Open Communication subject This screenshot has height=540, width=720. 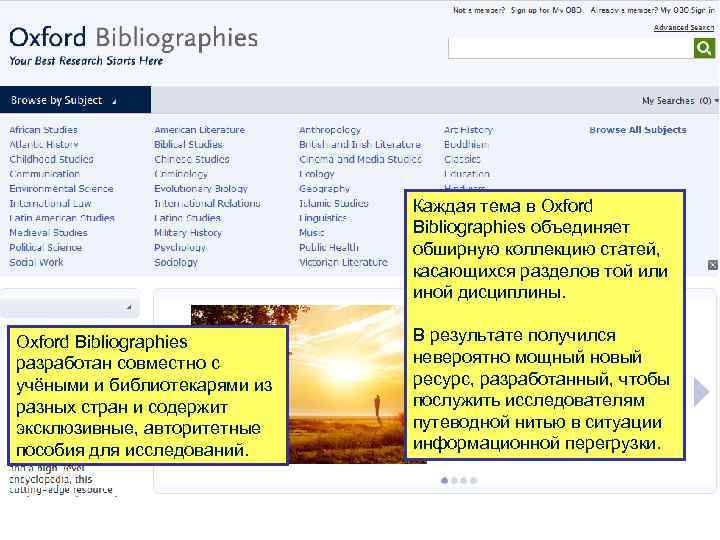click(45, 174)
